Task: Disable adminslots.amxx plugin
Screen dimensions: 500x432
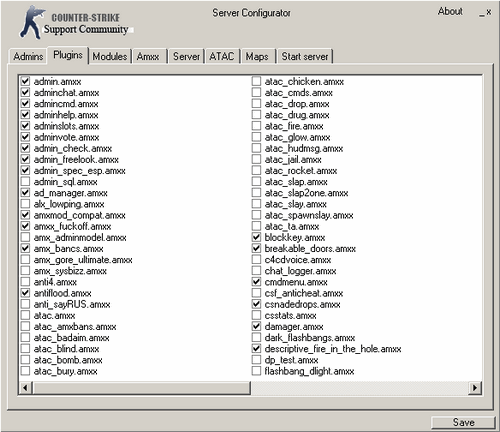Action: tap(25, 126)
